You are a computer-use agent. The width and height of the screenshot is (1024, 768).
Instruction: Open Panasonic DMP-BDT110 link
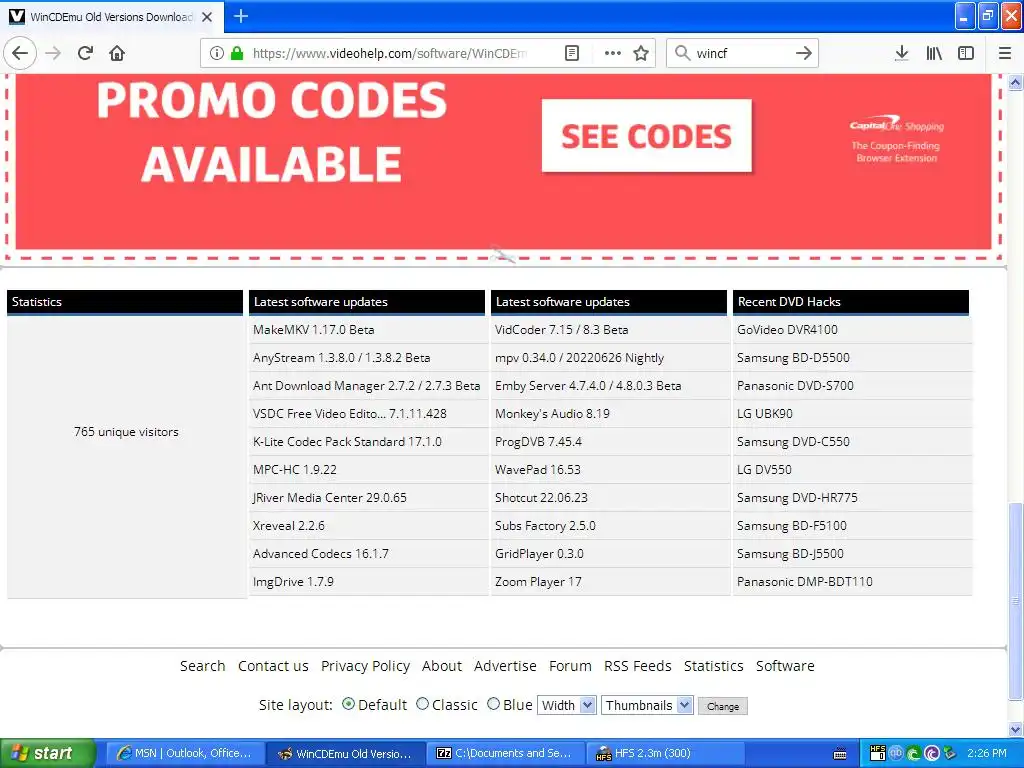point(805,582)
